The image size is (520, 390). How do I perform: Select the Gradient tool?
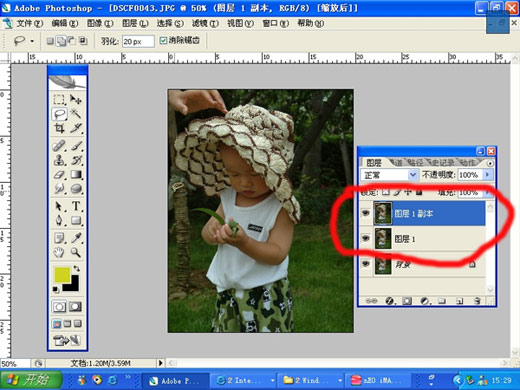click(76, 174)
